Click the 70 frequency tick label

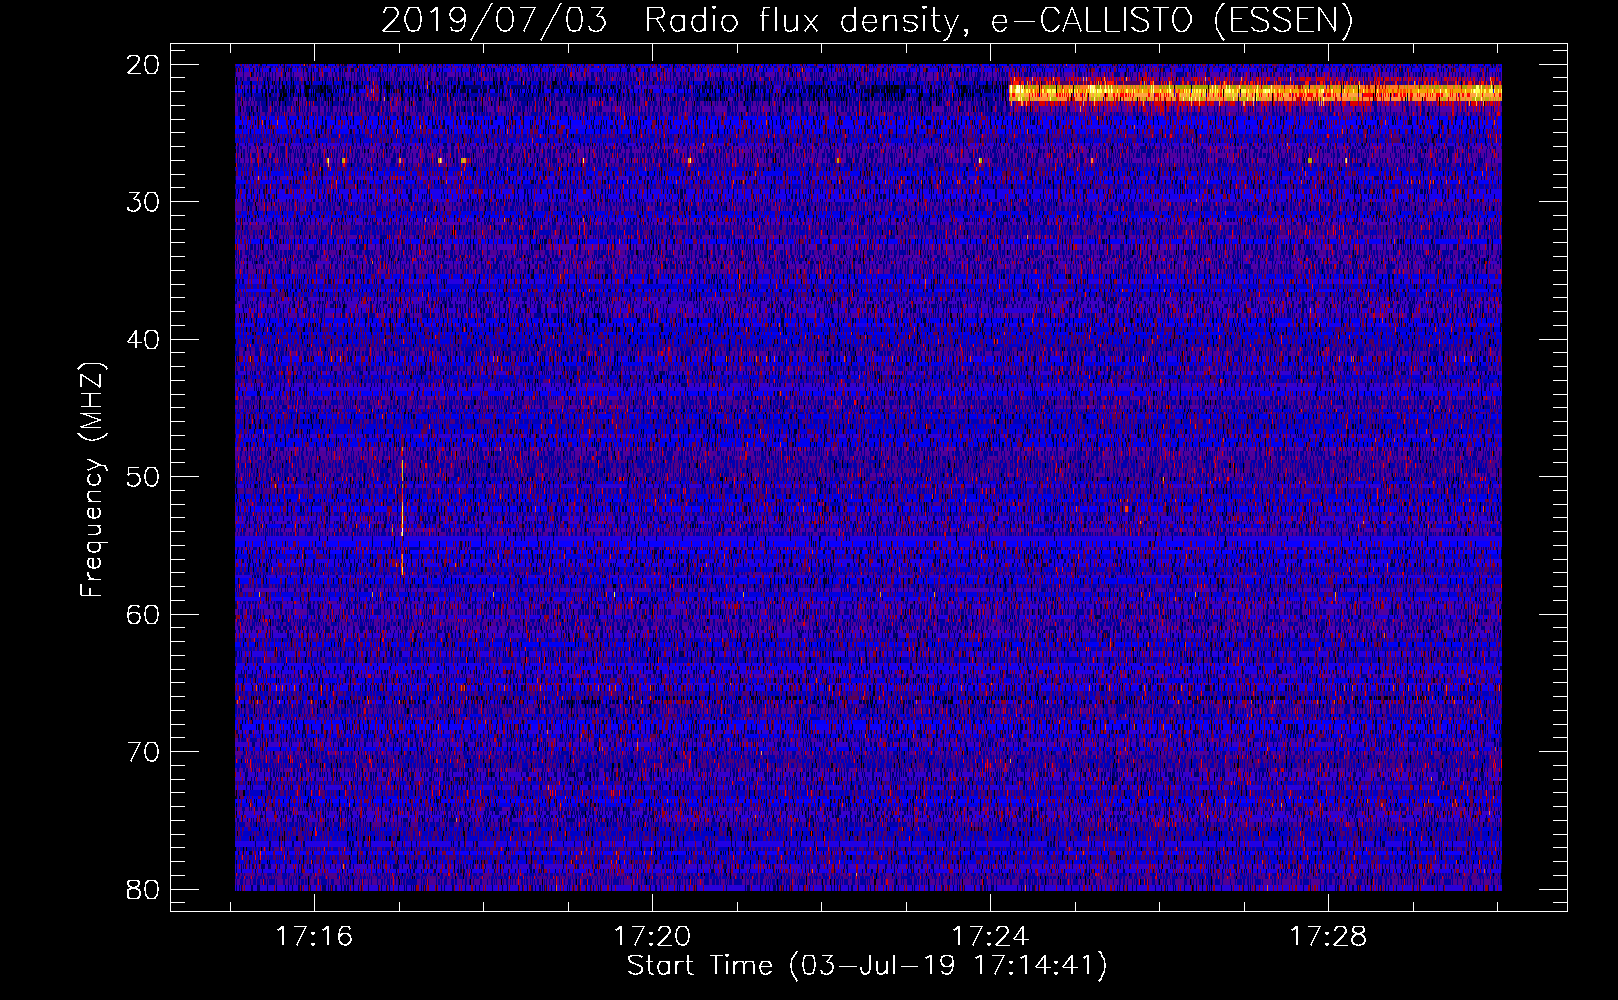(143, 751)
